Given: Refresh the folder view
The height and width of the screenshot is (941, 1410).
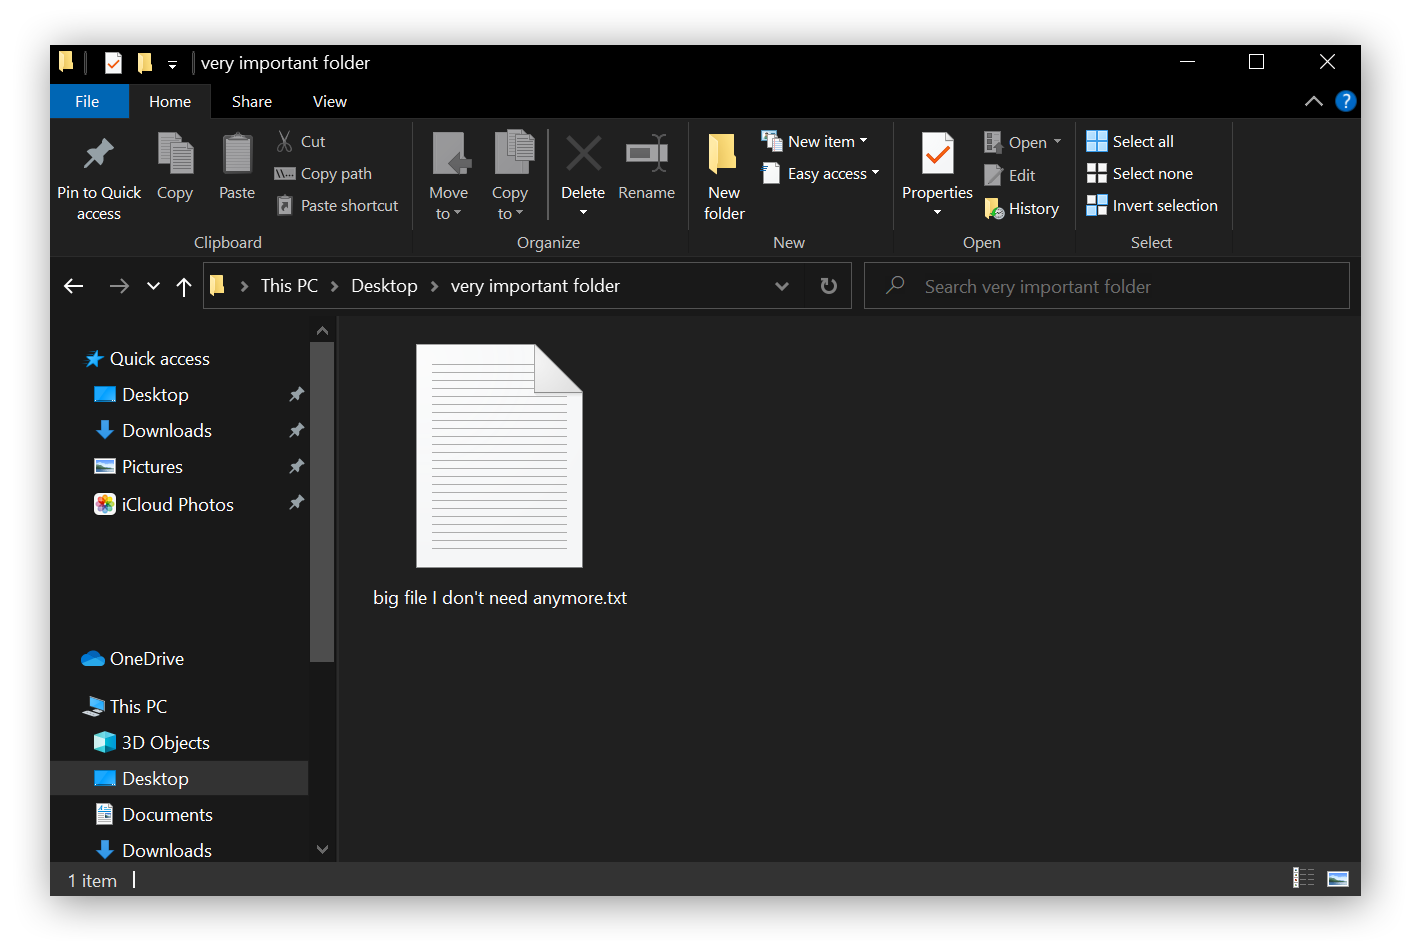Looking at the screenshot, I should 828,285.
